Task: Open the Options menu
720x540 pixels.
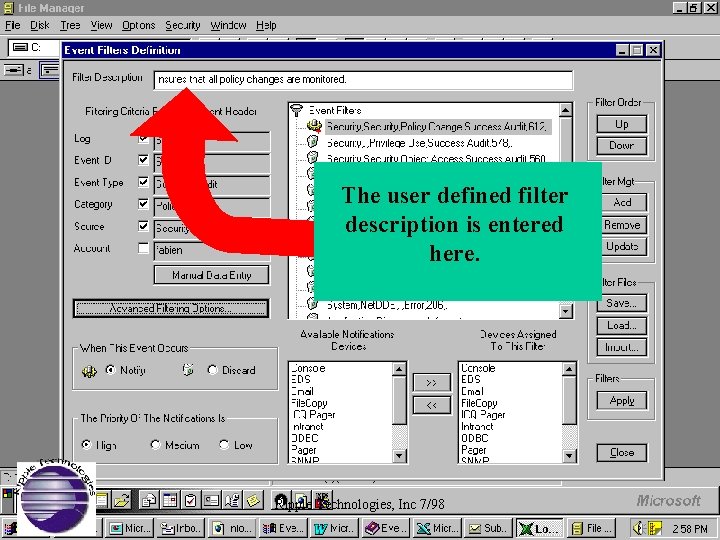Action: click(139, 25)
